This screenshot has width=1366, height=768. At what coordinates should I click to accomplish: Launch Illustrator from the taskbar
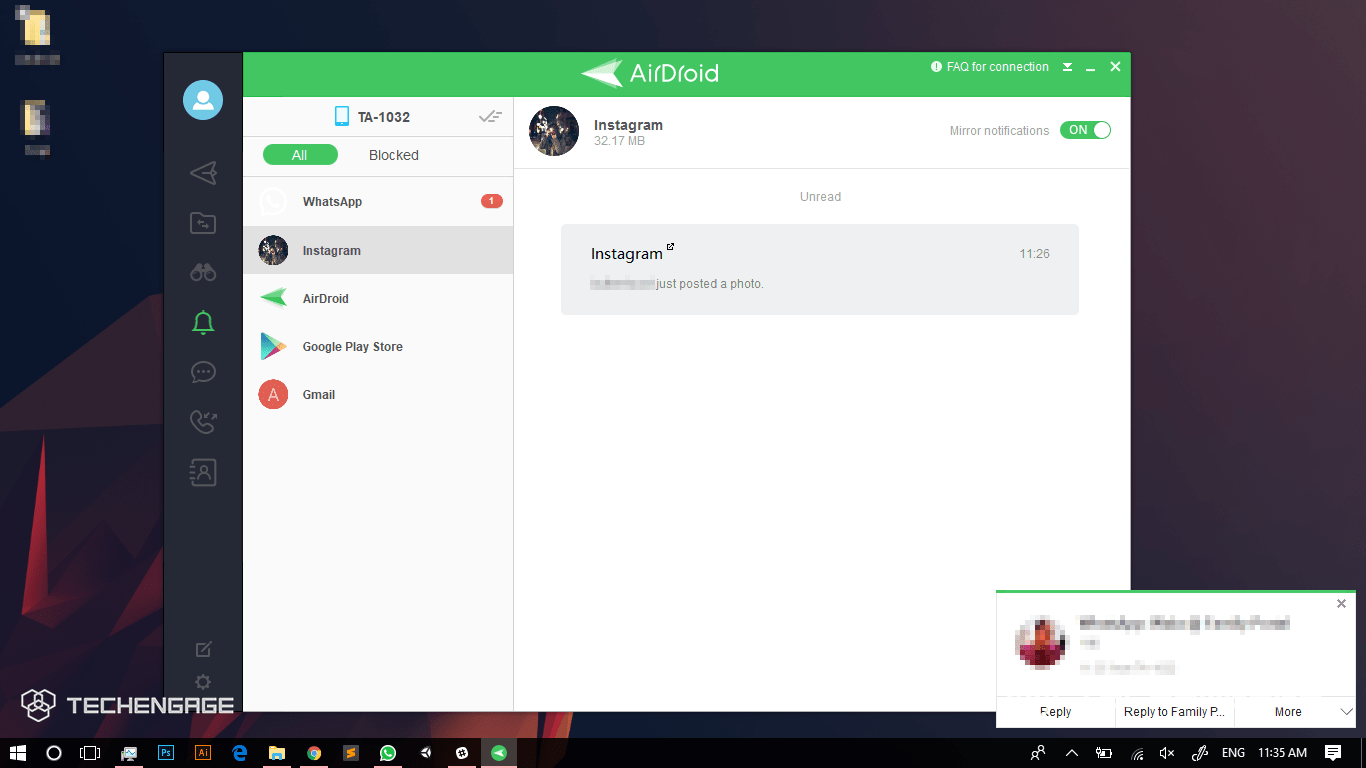203,753
